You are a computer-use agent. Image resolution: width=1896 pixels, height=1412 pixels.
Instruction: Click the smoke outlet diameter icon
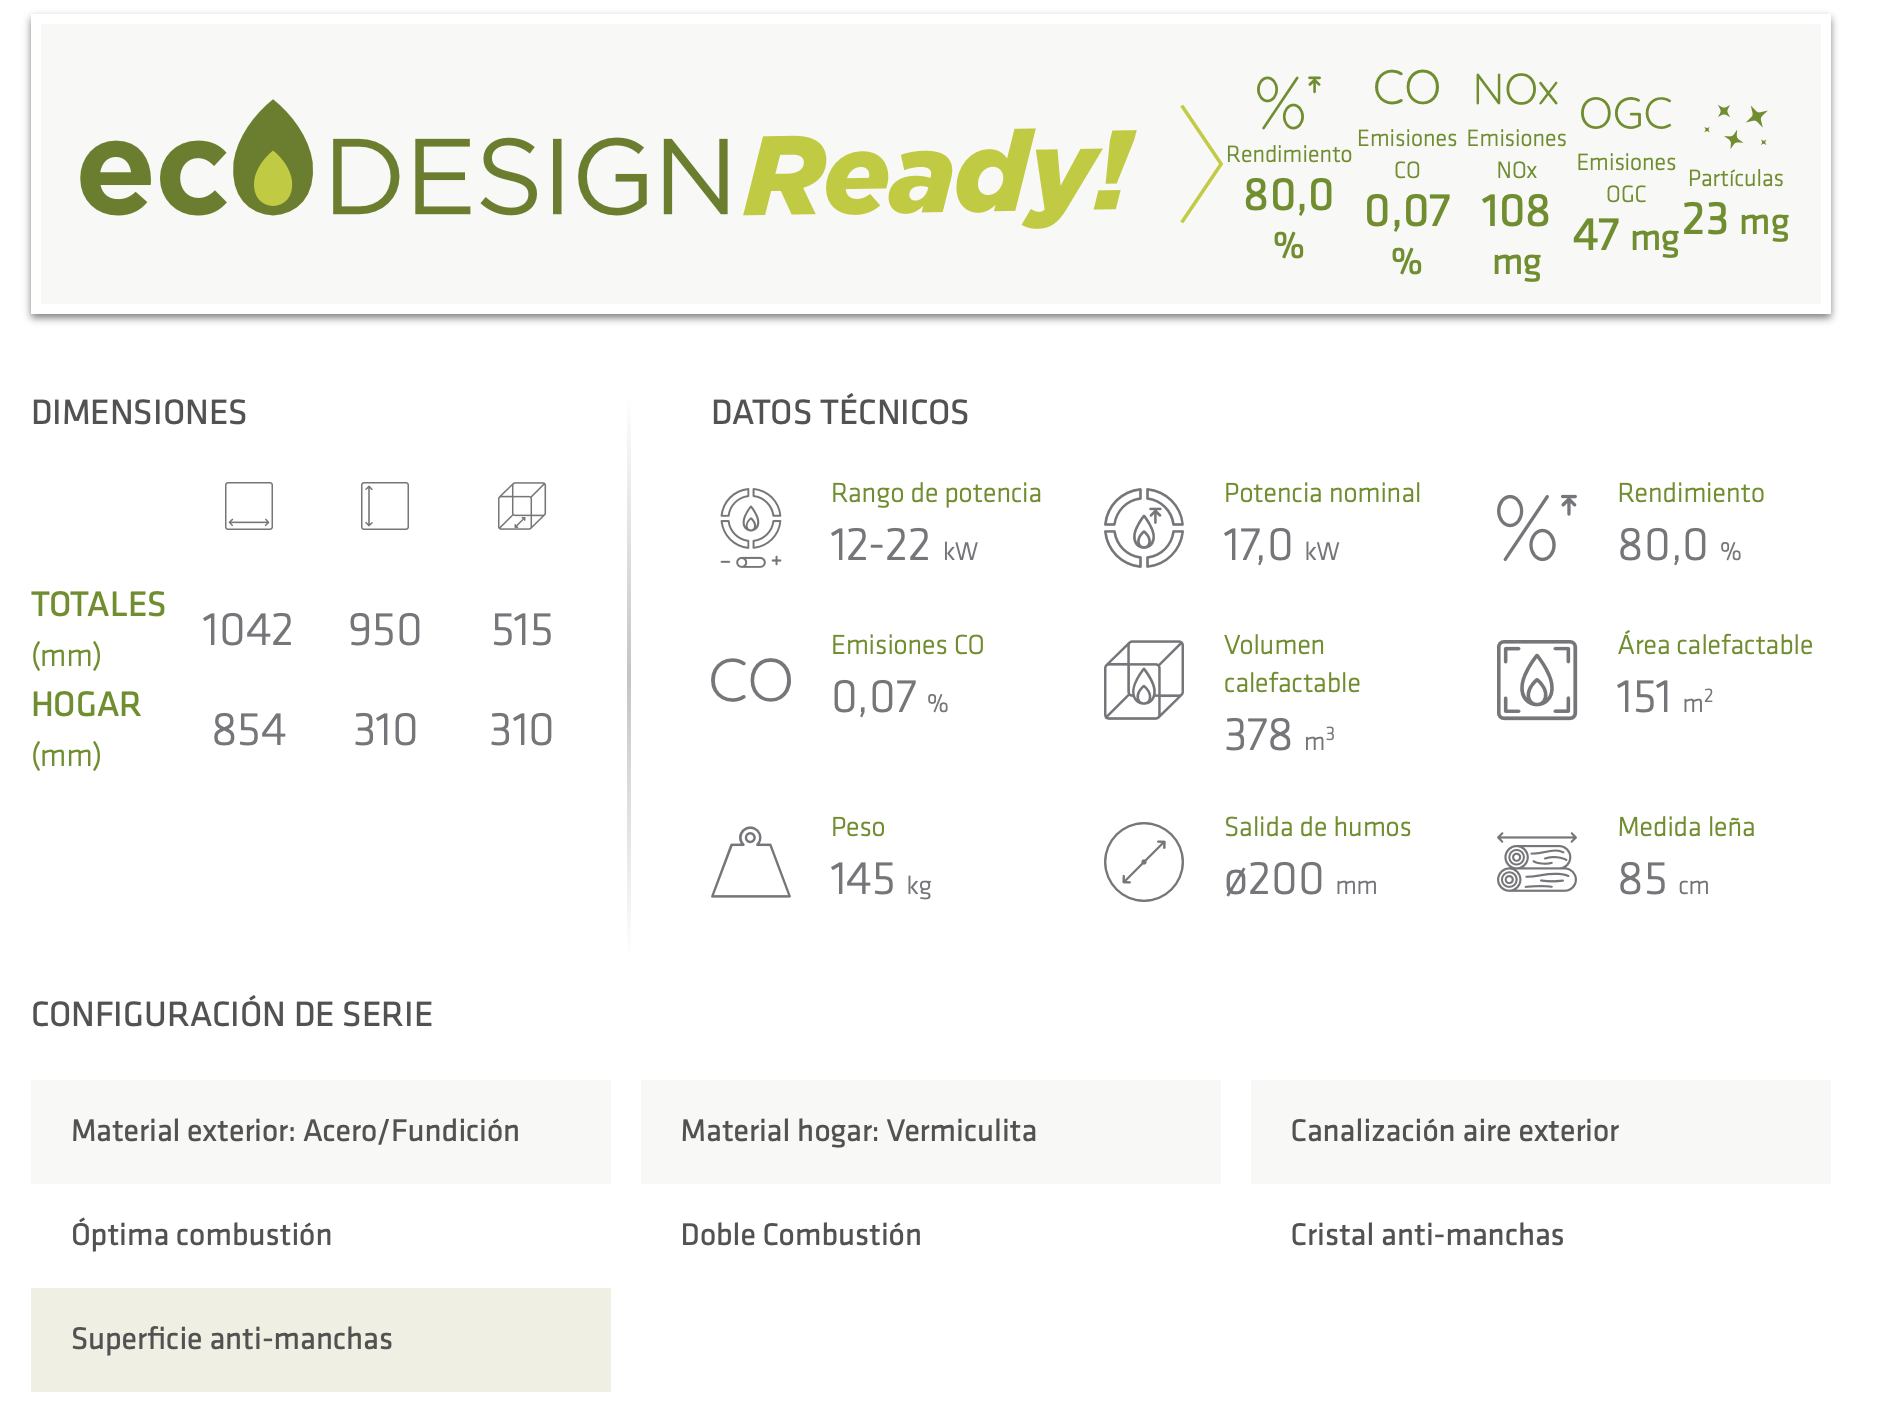1143,862
